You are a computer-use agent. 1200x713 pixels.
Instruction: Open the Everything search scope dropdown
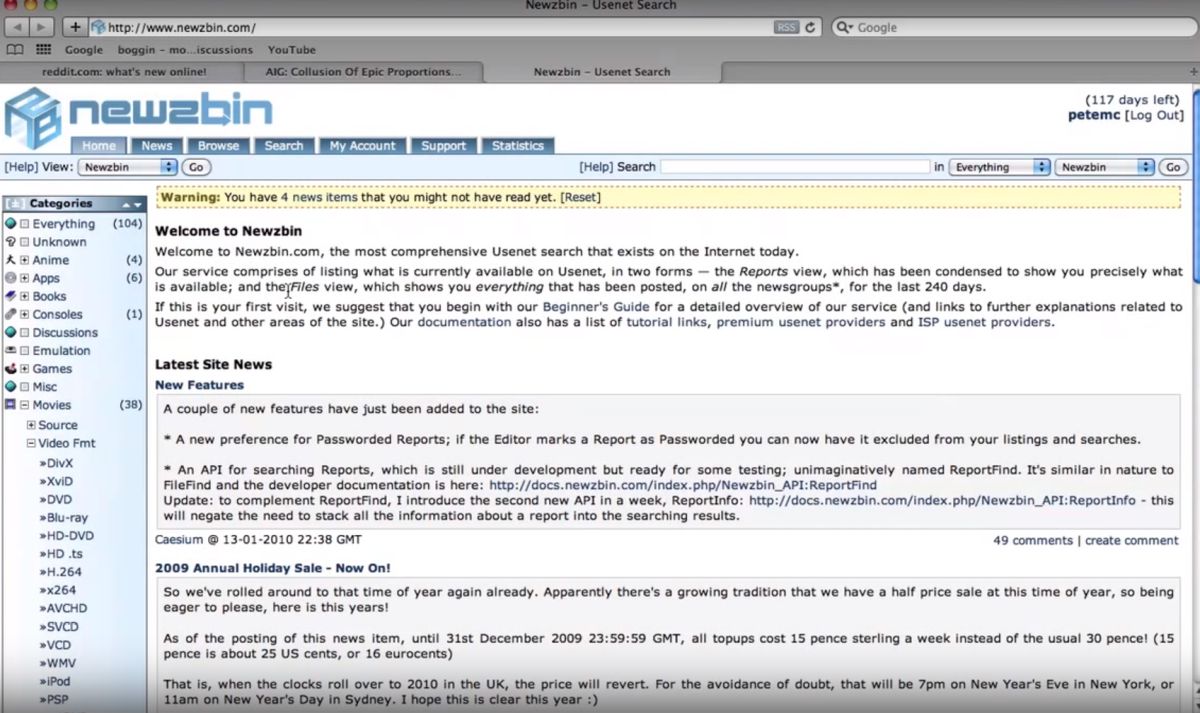999,167
